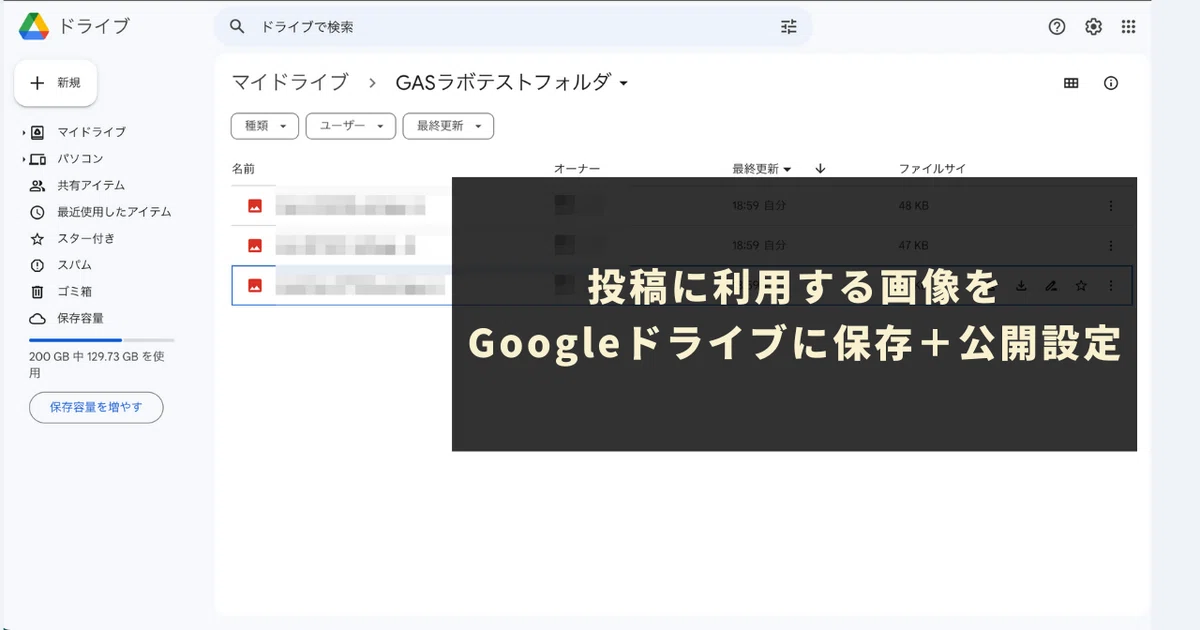Click the storage usage progress bar
Viewport: 1200px width, 630px height.
[x=102, y=340]
